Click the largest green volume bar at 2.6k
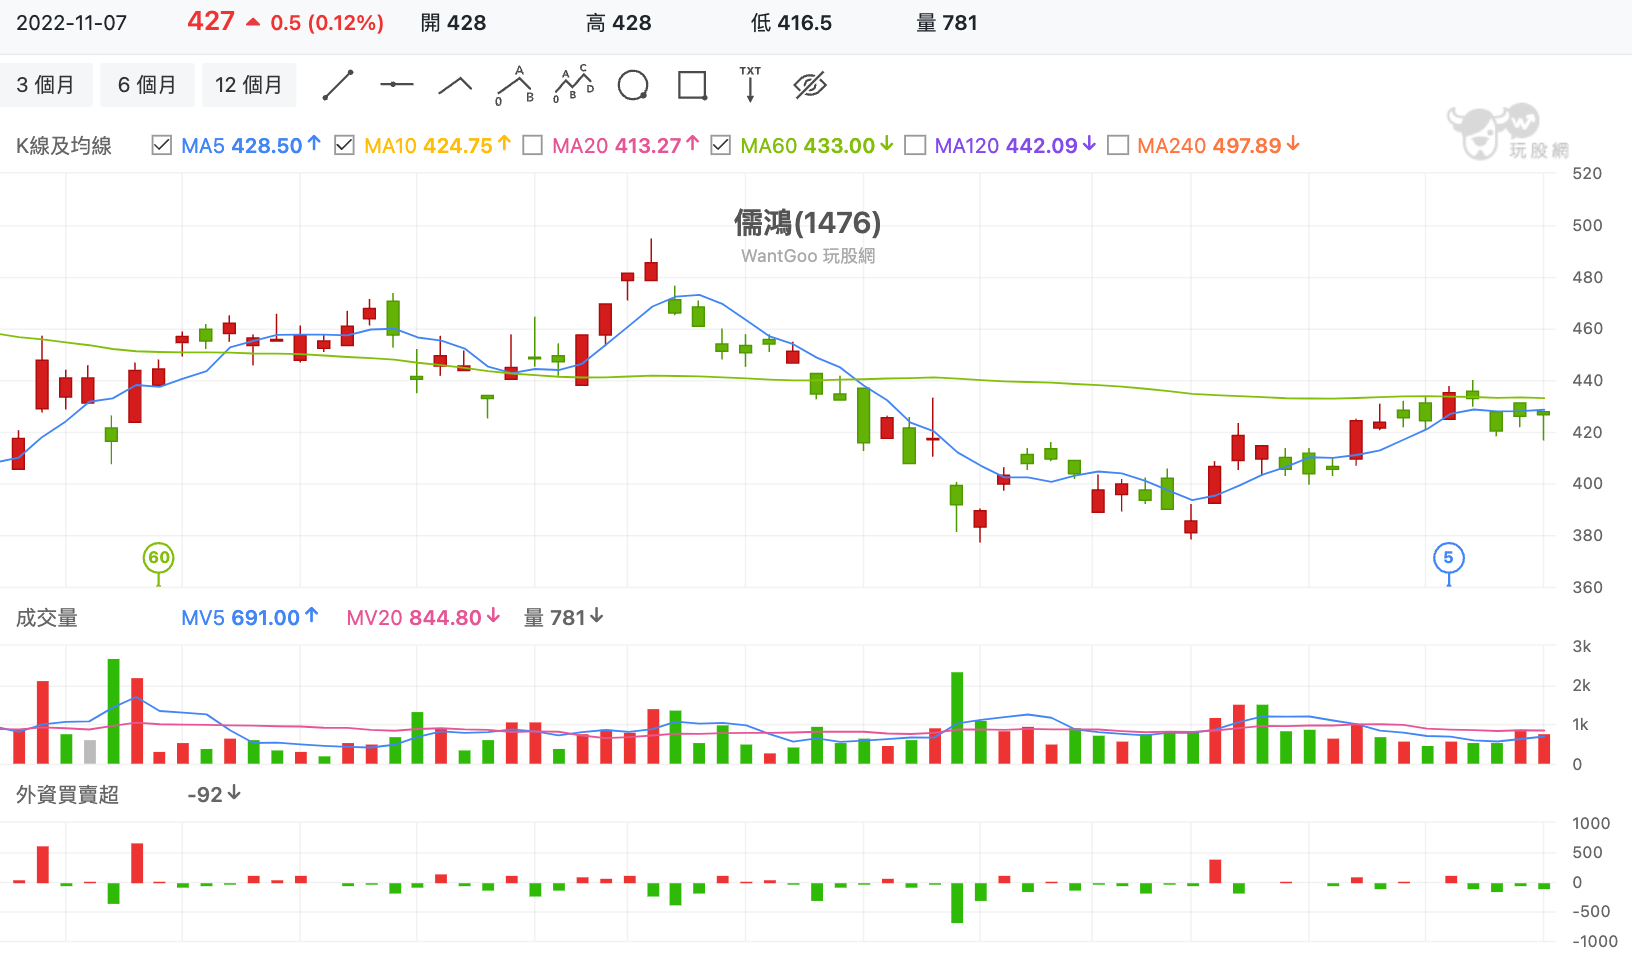 pyautogui.click(x=113, y=711)
